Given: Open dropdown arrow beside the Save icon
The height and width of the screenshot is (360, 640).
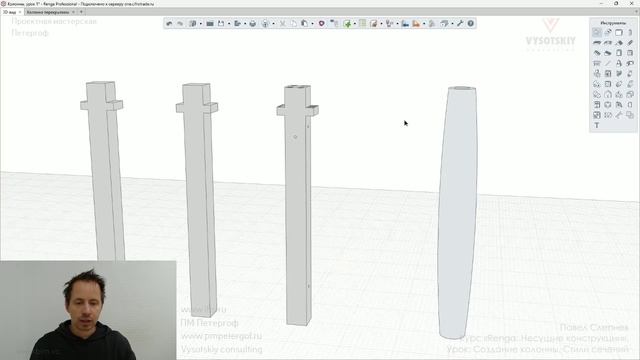Looking at the screenshot, I should click(x=229, y=24).
